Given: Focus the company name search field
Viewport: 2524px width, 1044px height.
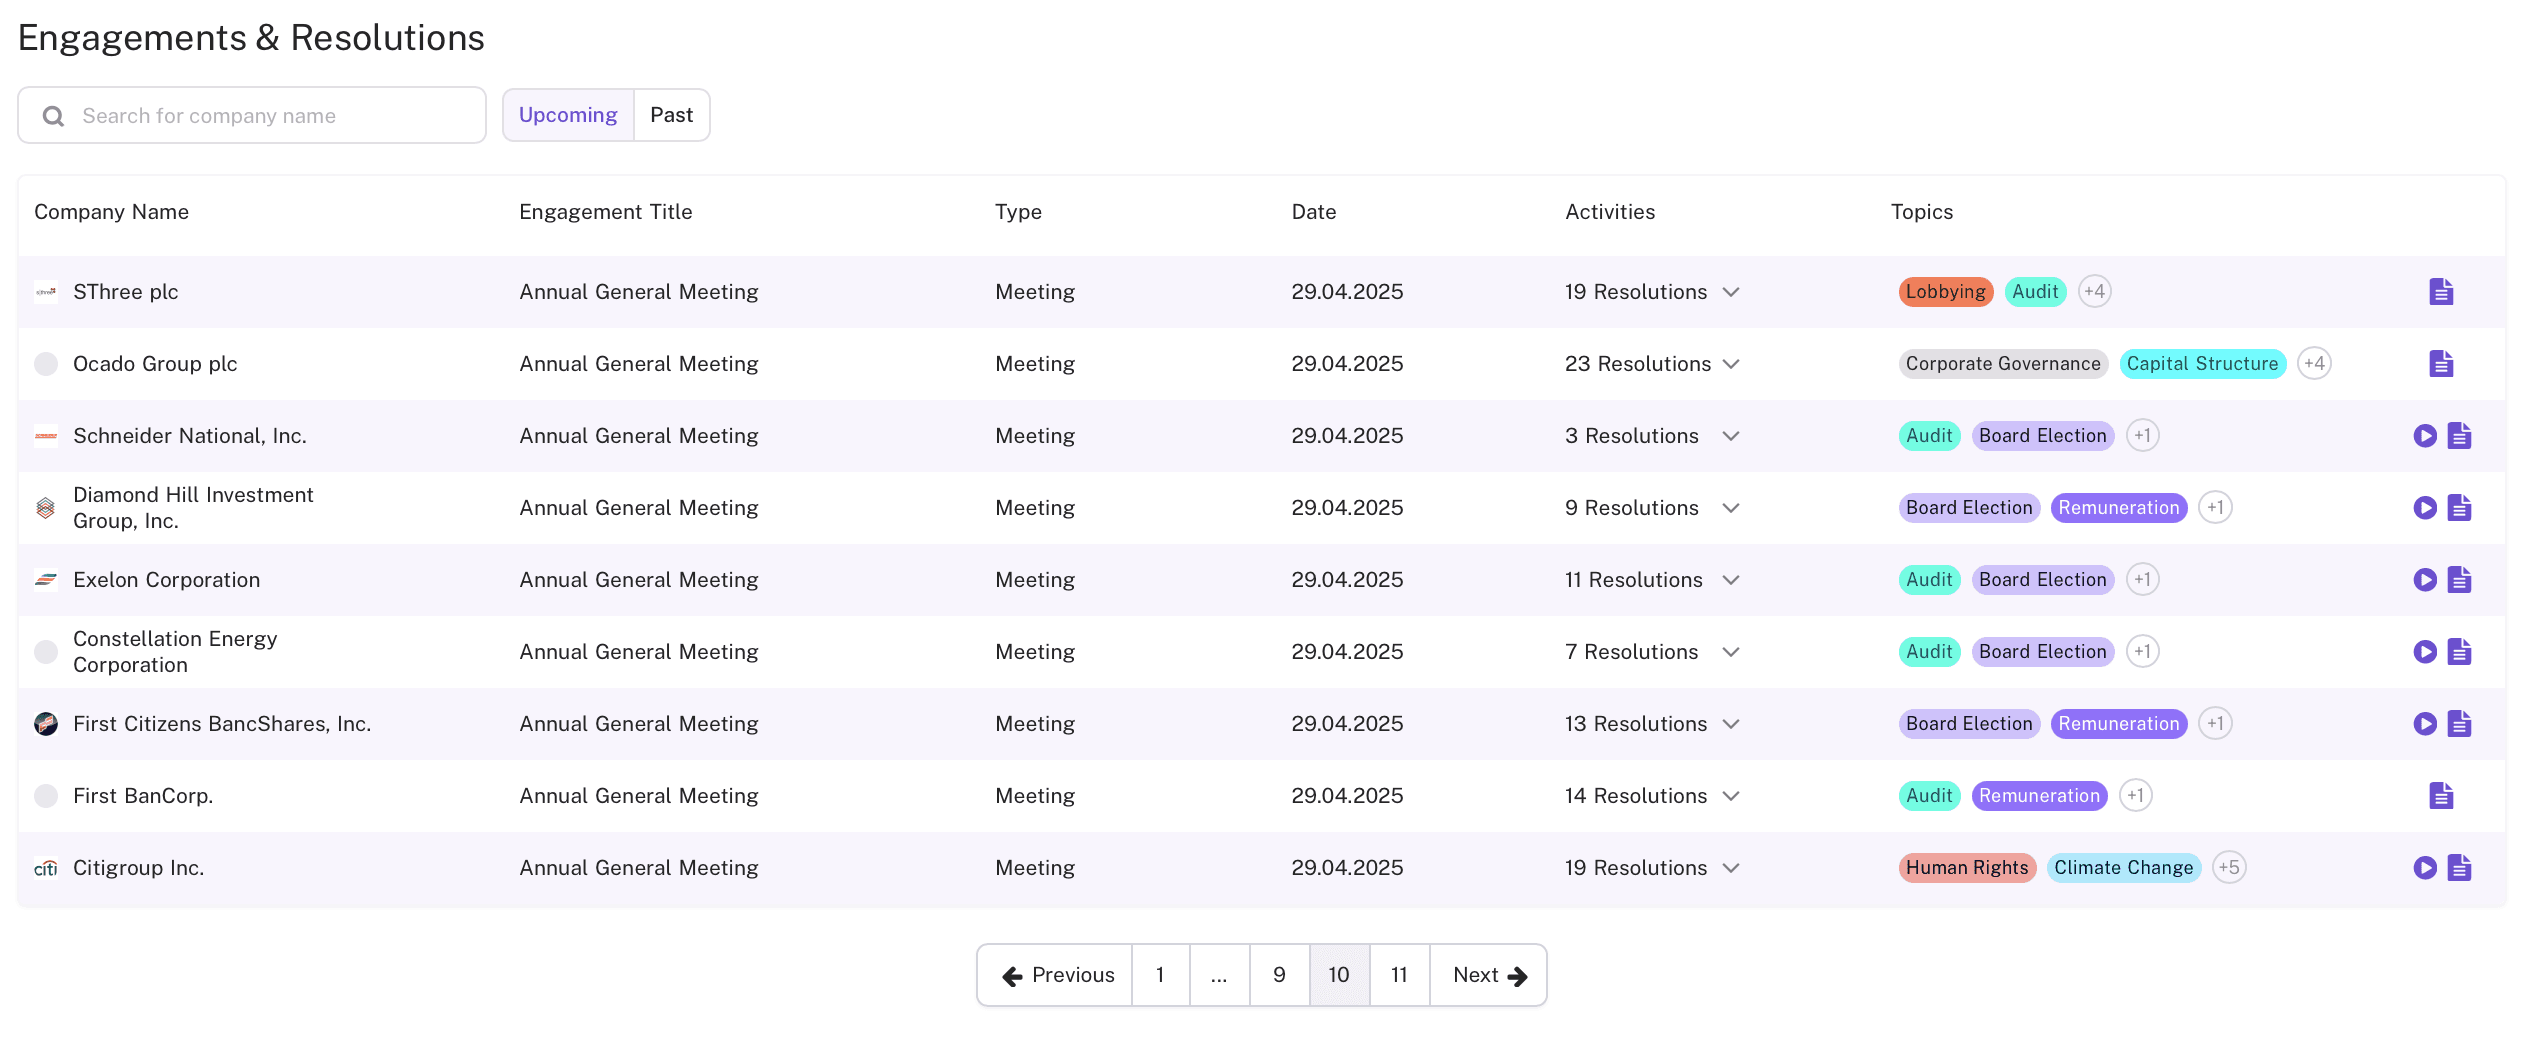Looking at the screenshot, I should [x=252, y=115].
